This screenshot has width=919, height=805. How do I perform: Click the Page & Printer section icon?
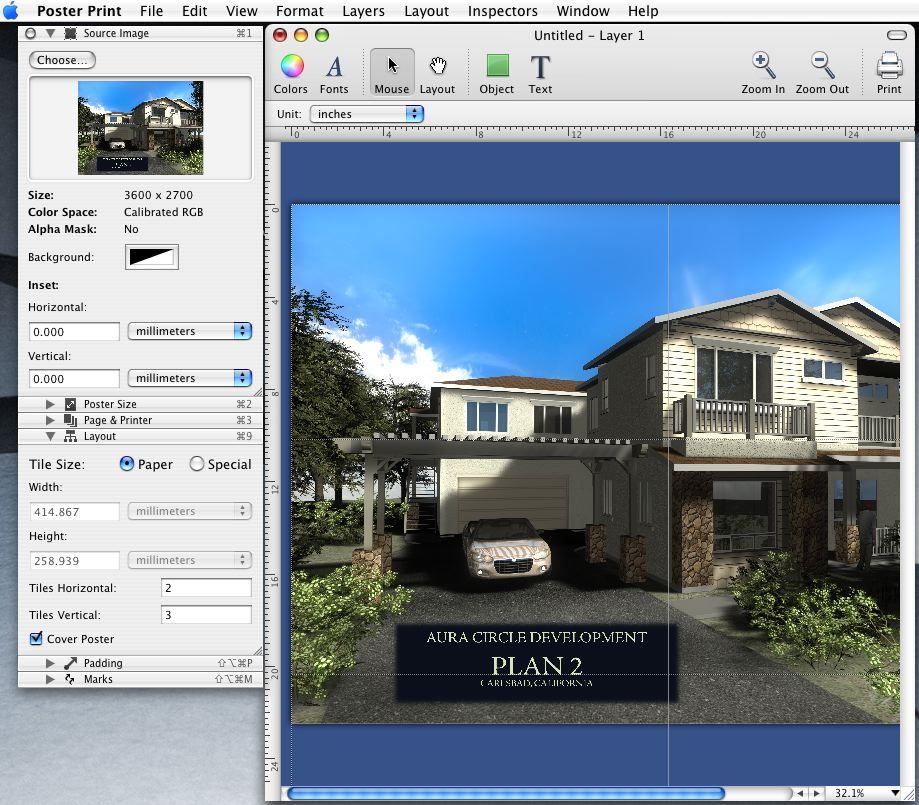[70, 420]
